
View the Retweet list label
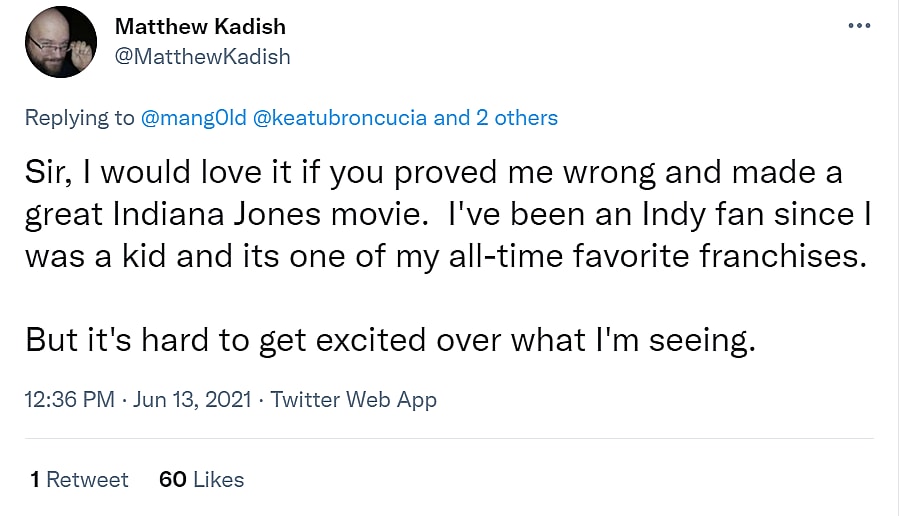[x=87, y=480]
